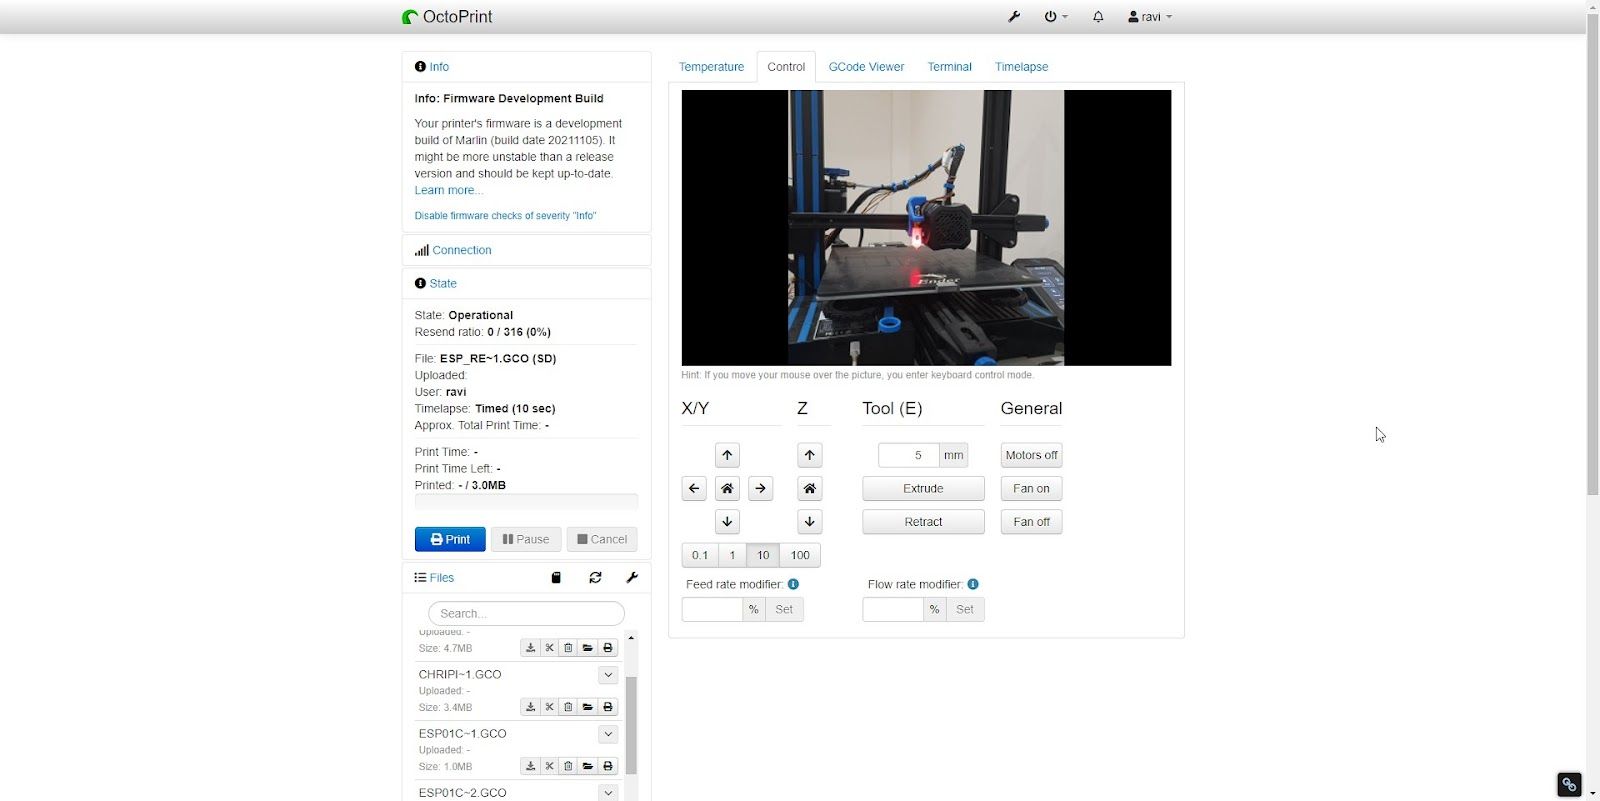The image size is (1600, 801).
Task: Turn the Fan off
Action: 1031,522
